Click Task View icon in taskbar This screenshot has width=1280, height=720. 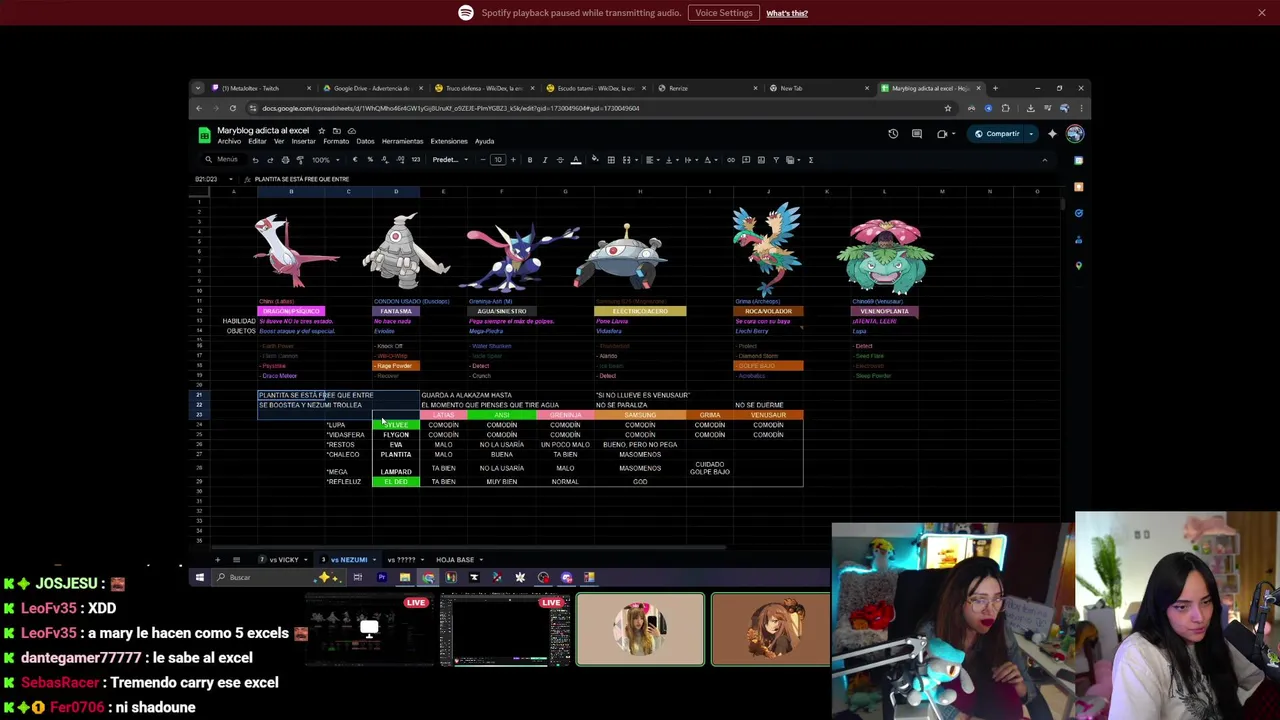pos(357,577)
